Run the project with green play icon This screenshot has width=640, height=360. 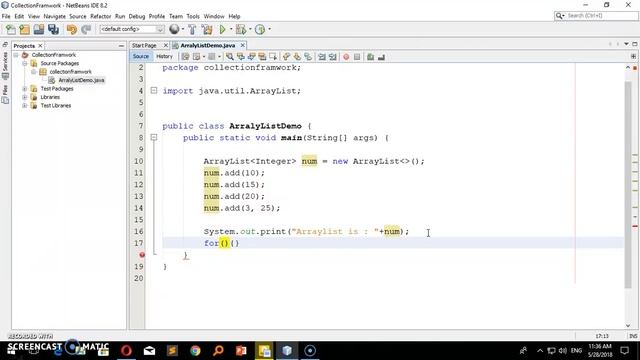point(222,29)
